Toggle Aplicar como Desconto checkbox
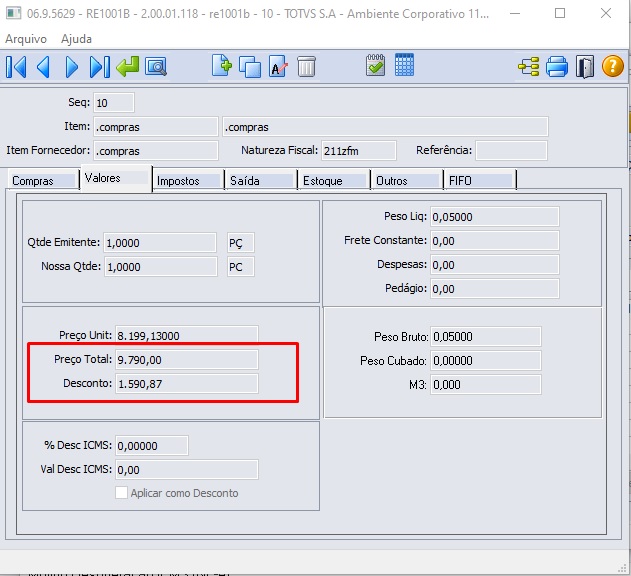 [122, 493]
